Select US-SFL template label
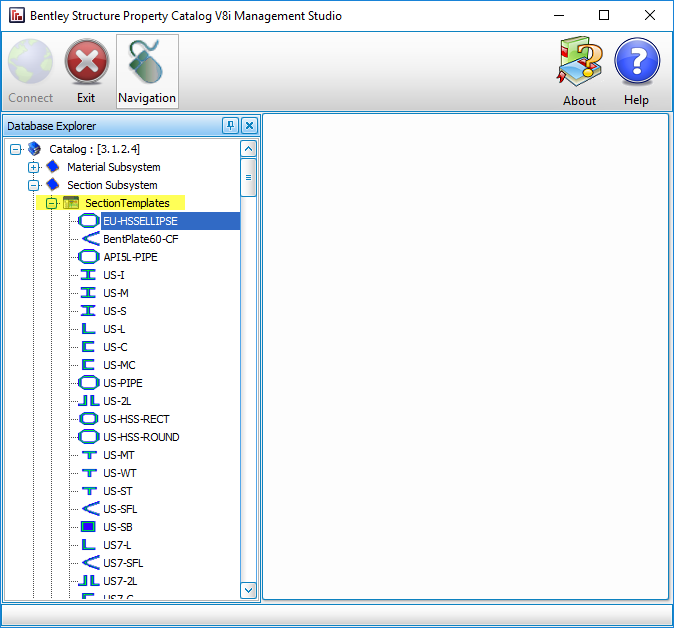674x628 pixels. (120, 509)
